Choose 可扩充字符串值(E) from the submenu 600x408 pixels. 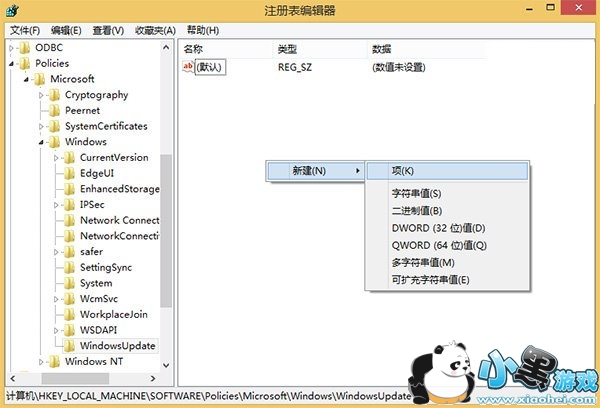pos(447,280)
